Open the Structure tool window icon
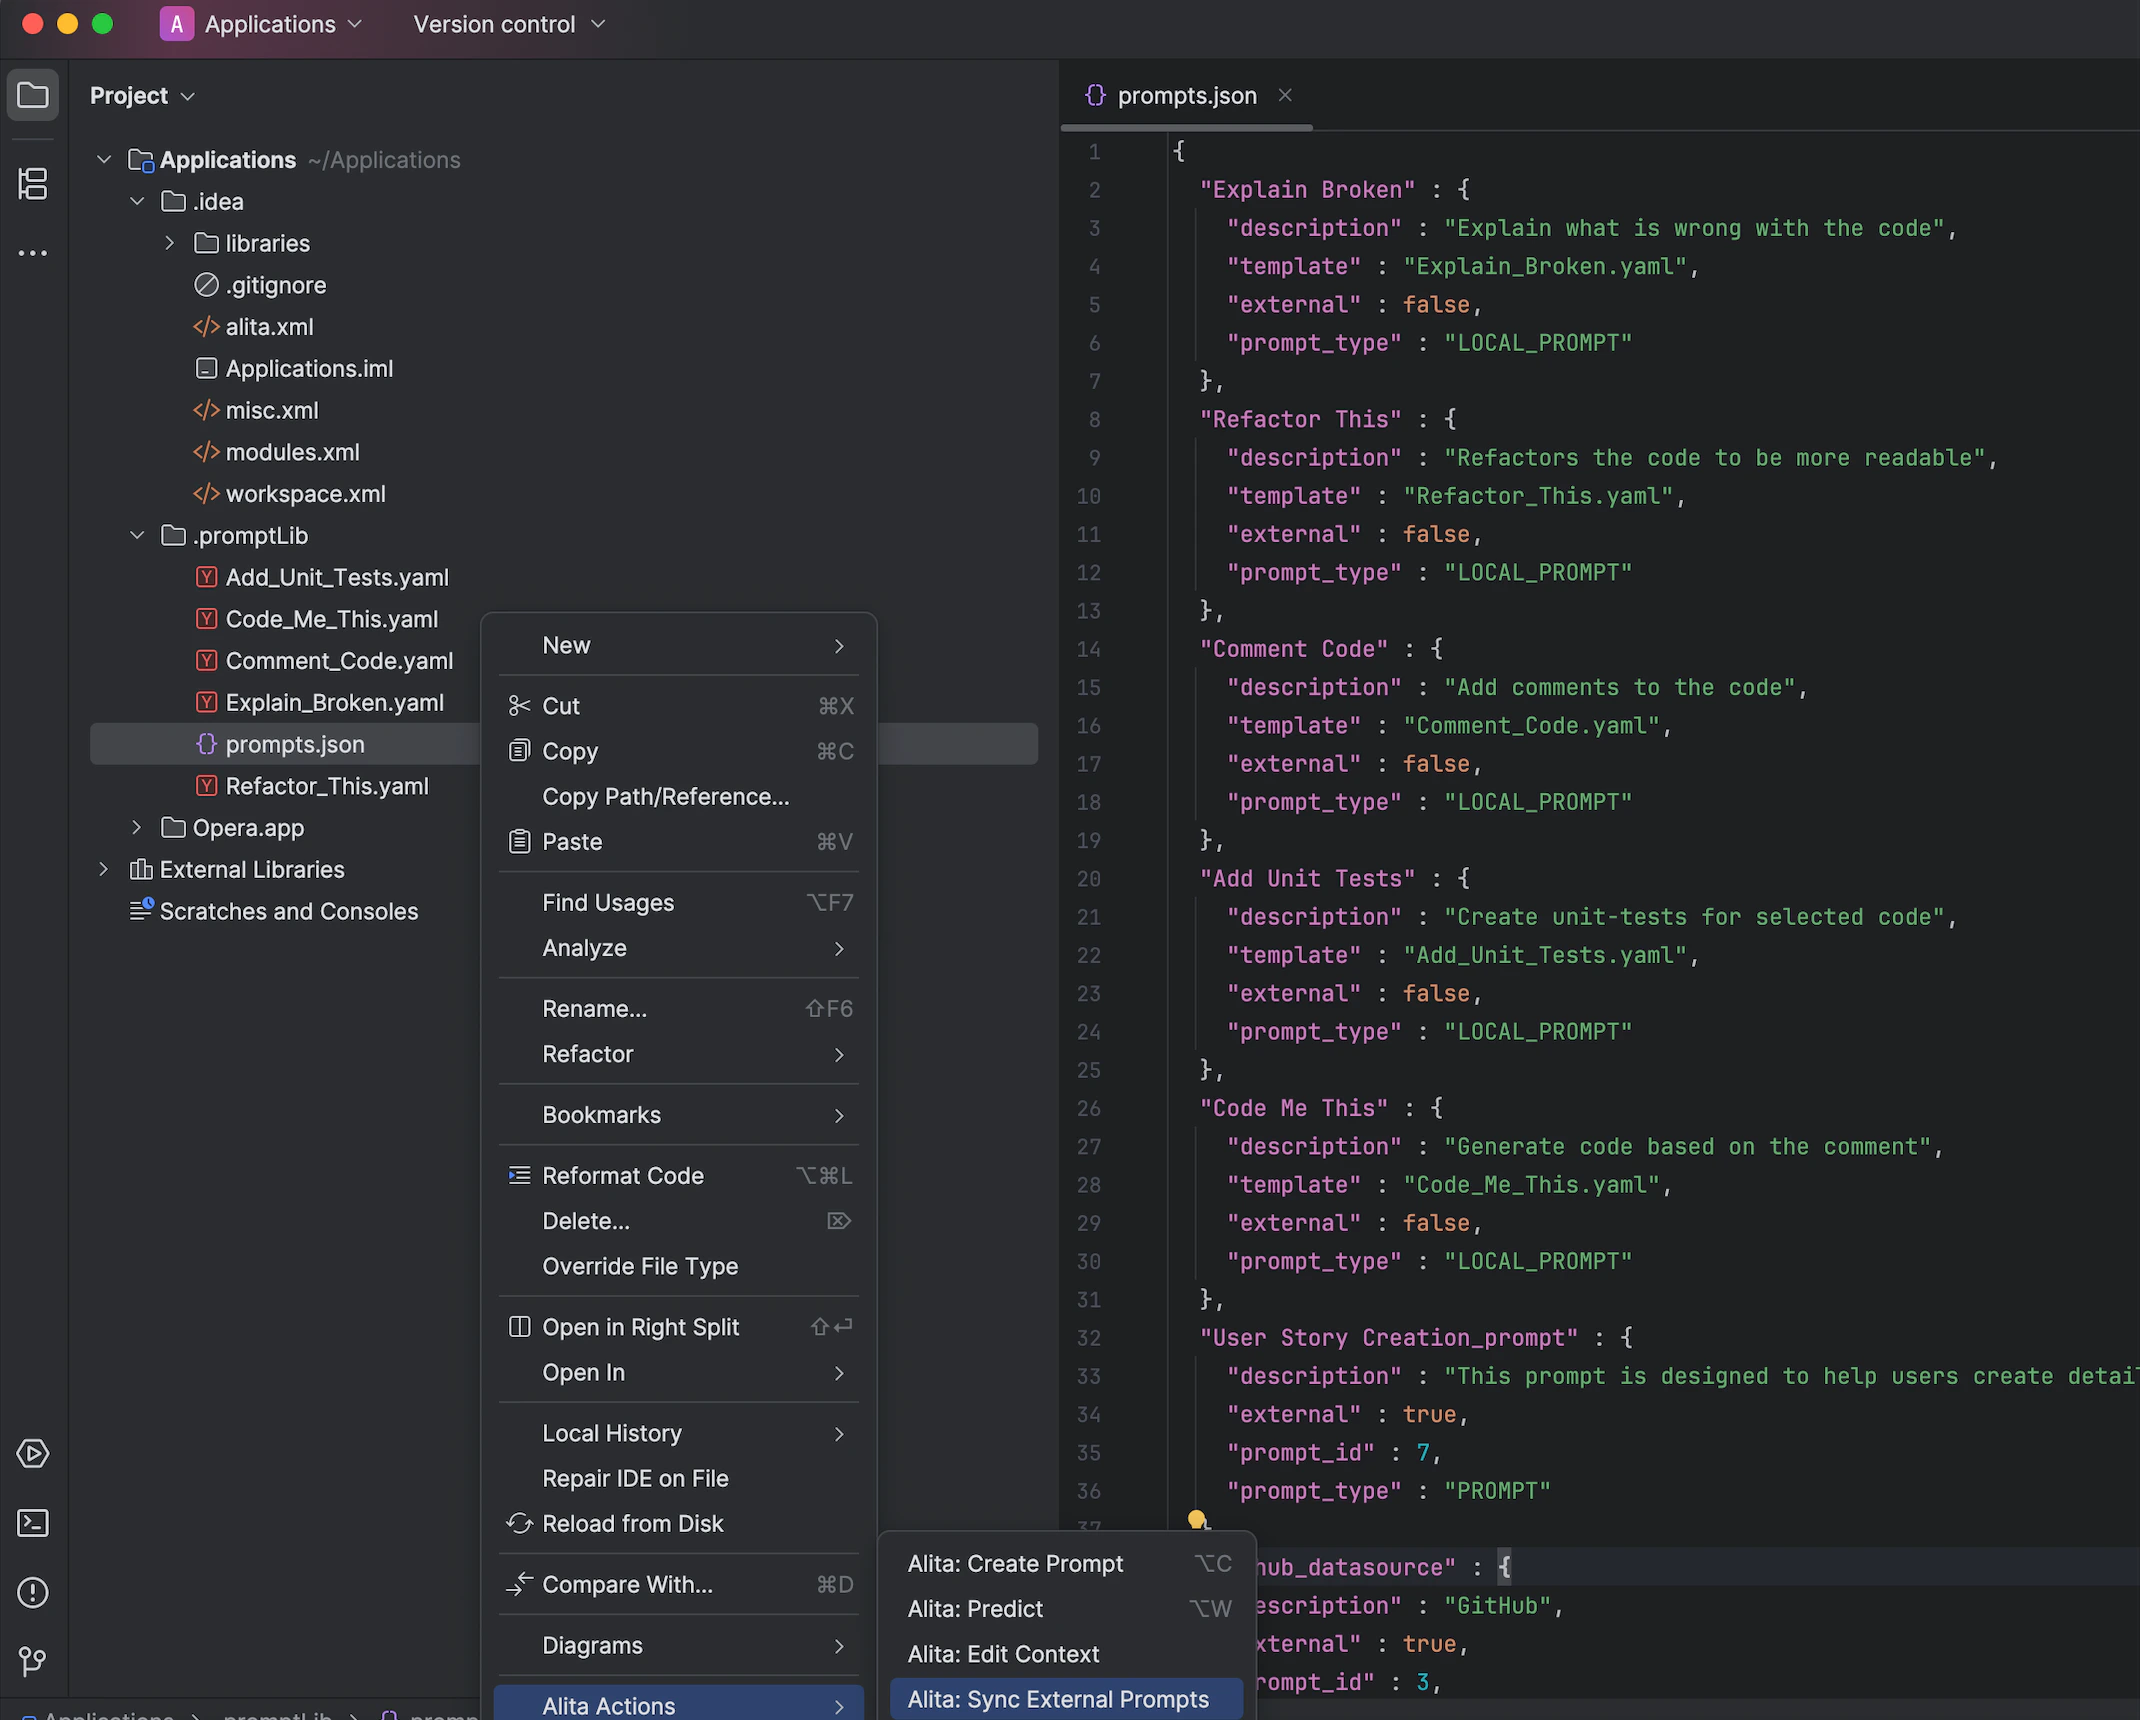 pos(33,184)
